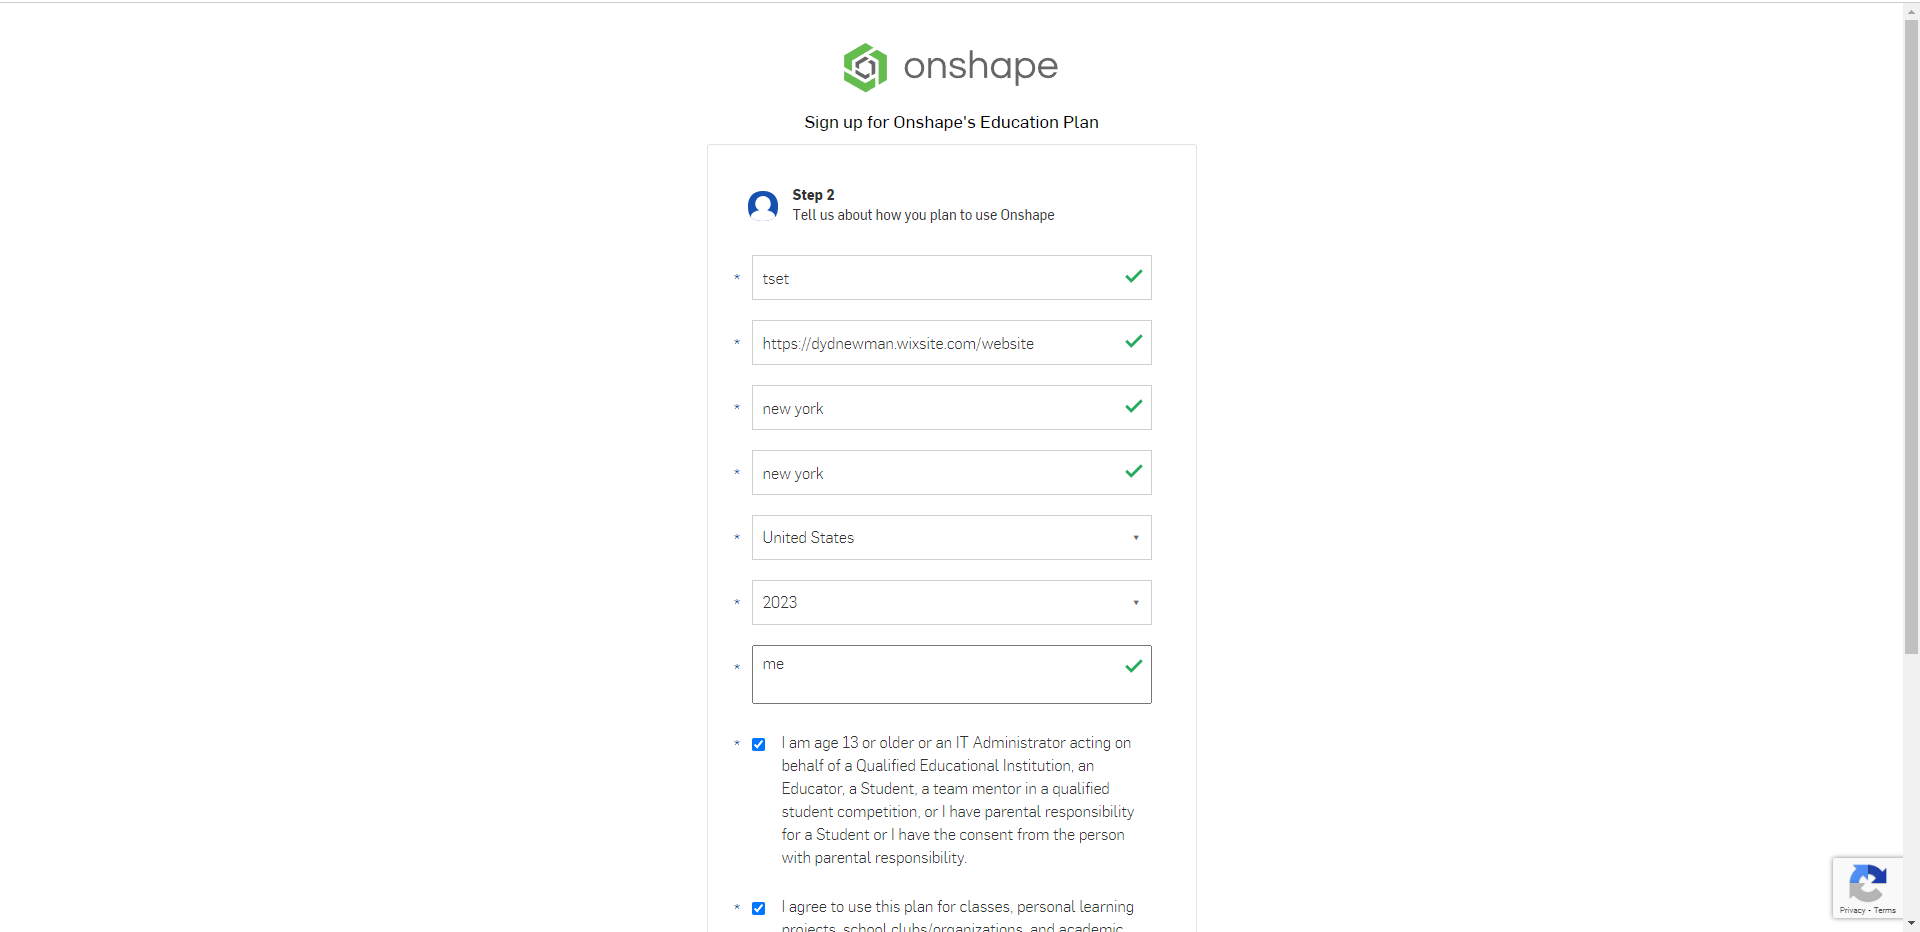Click the green Onshape hexagon logo
The height and width of the screenshot is (932, 1920).
click(865, 67)
